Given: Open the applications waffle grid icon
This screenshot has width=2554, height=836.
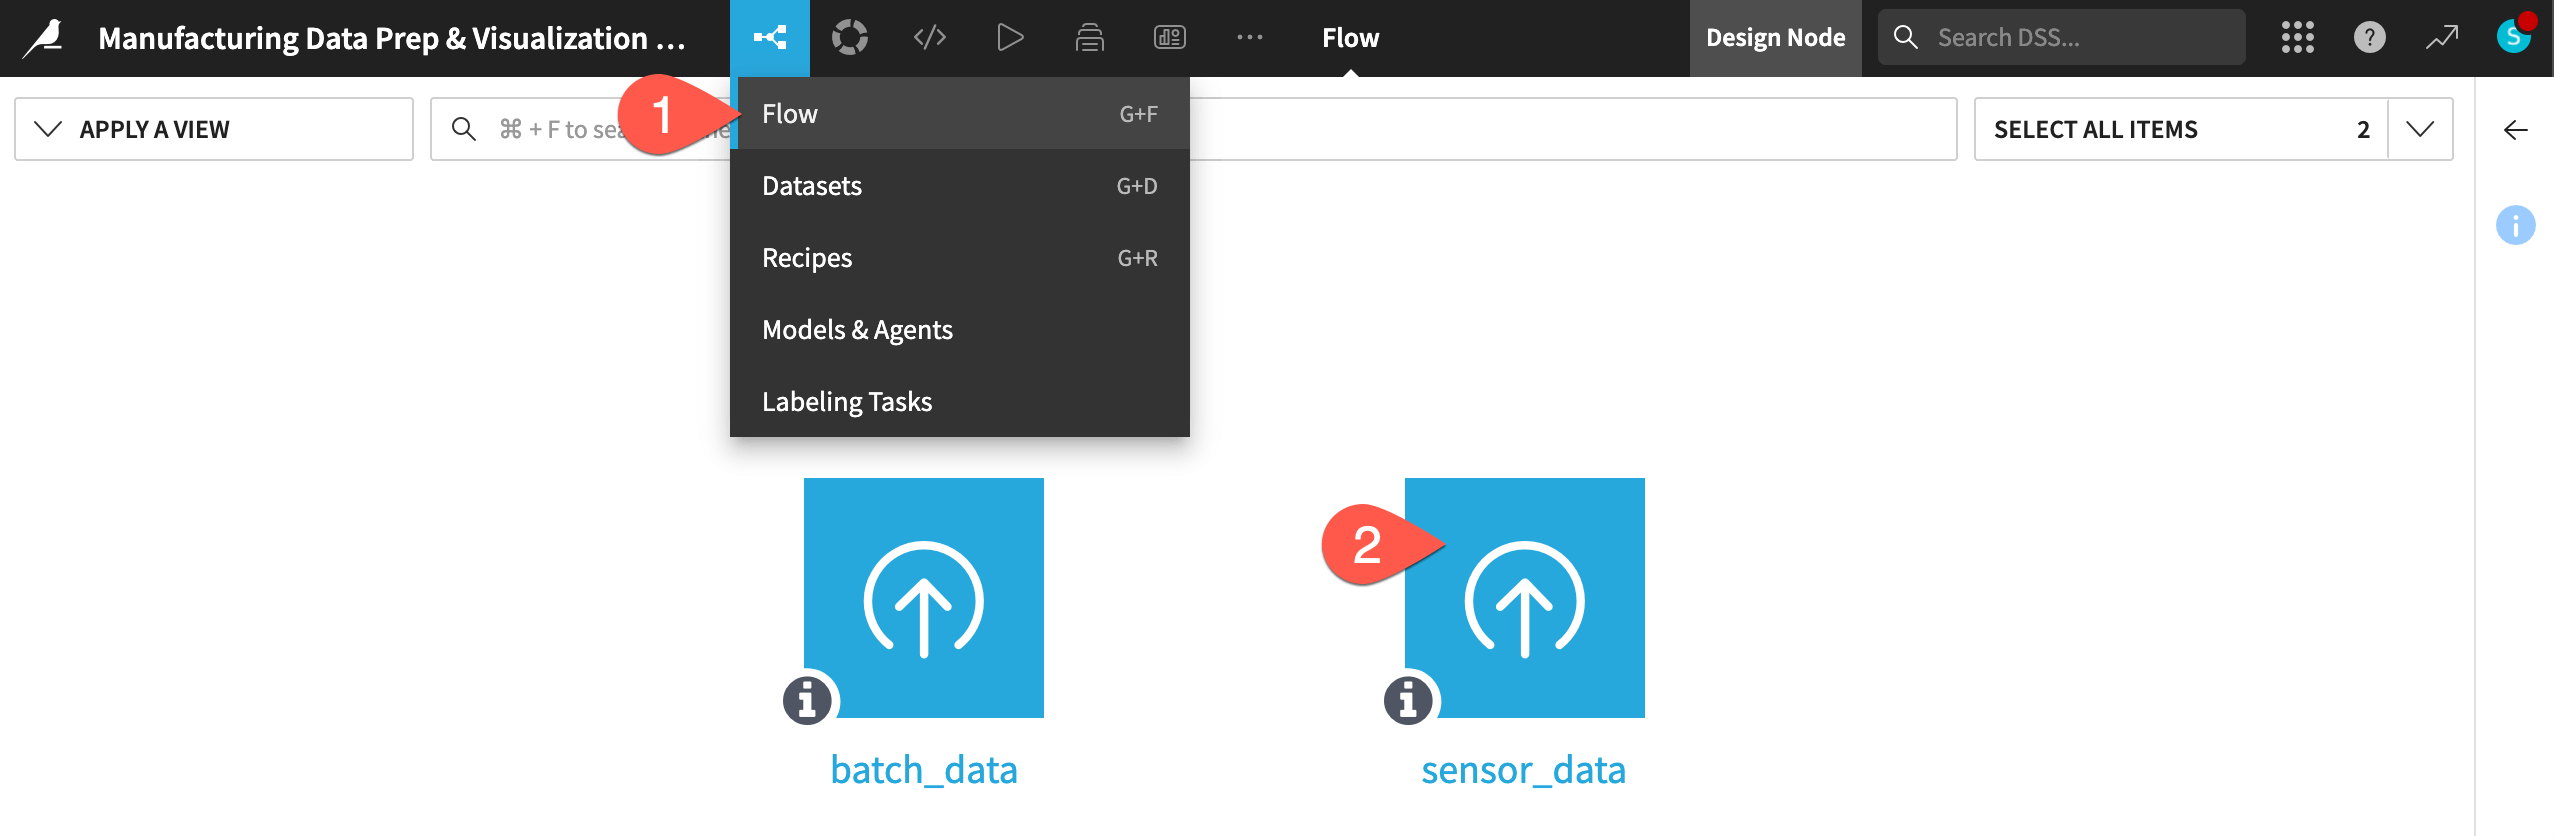Looking at the screenshot, I should click(x=2297, y=38).
